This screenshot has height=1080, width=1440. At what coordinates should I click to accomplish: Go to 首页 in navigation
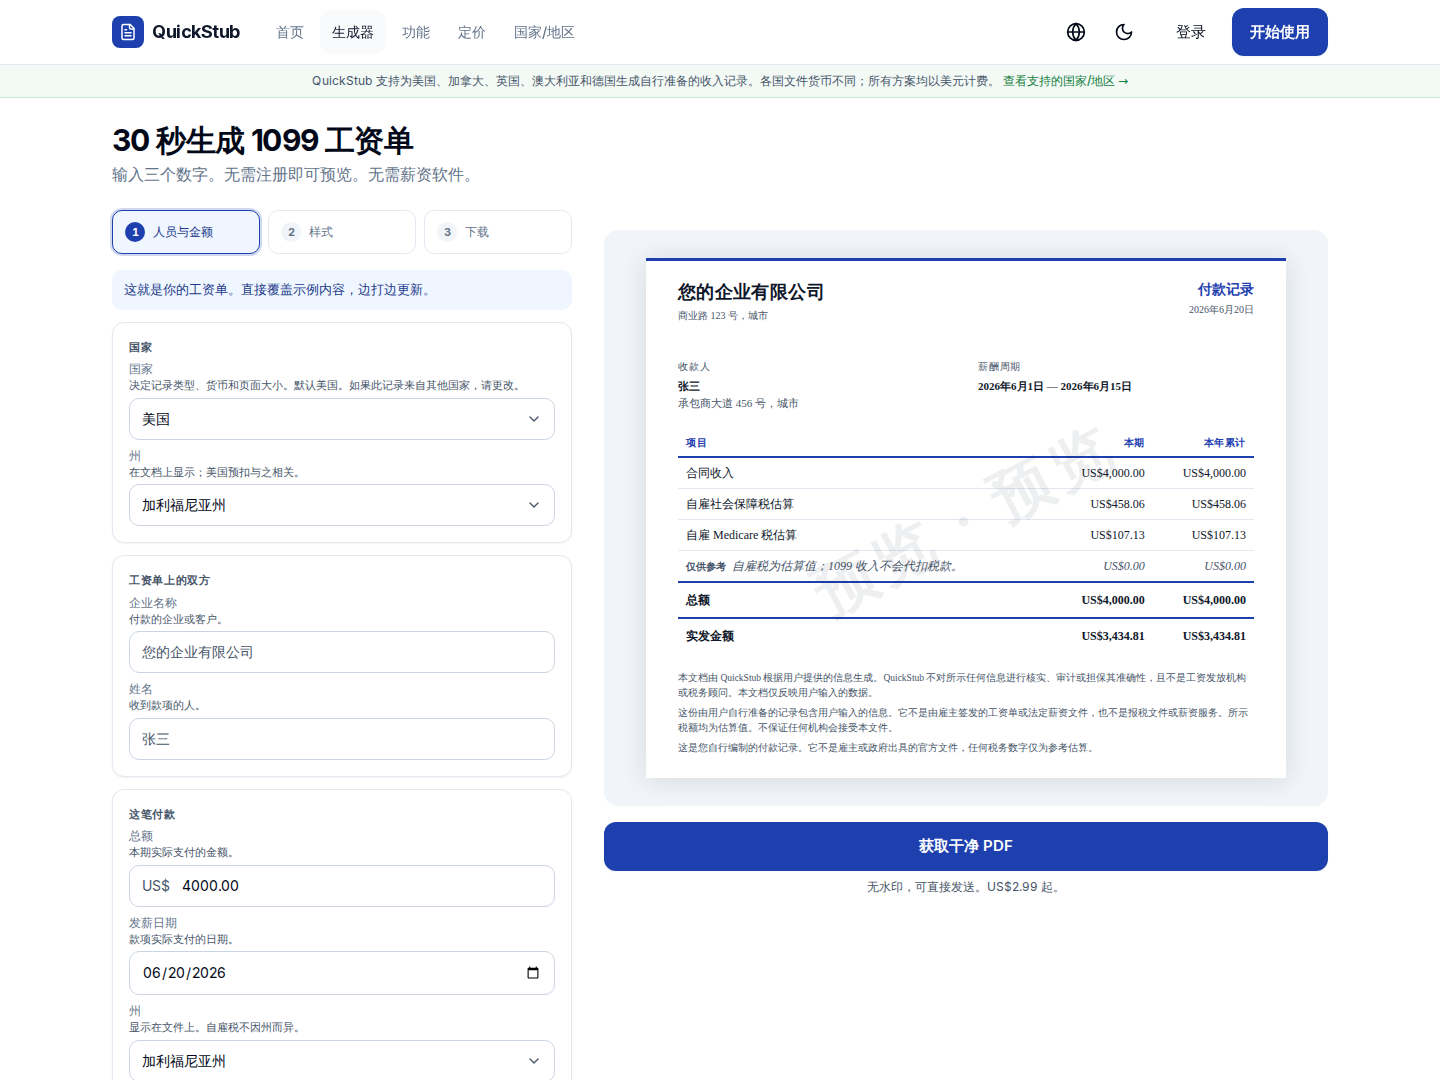click(x=290, y=32)
